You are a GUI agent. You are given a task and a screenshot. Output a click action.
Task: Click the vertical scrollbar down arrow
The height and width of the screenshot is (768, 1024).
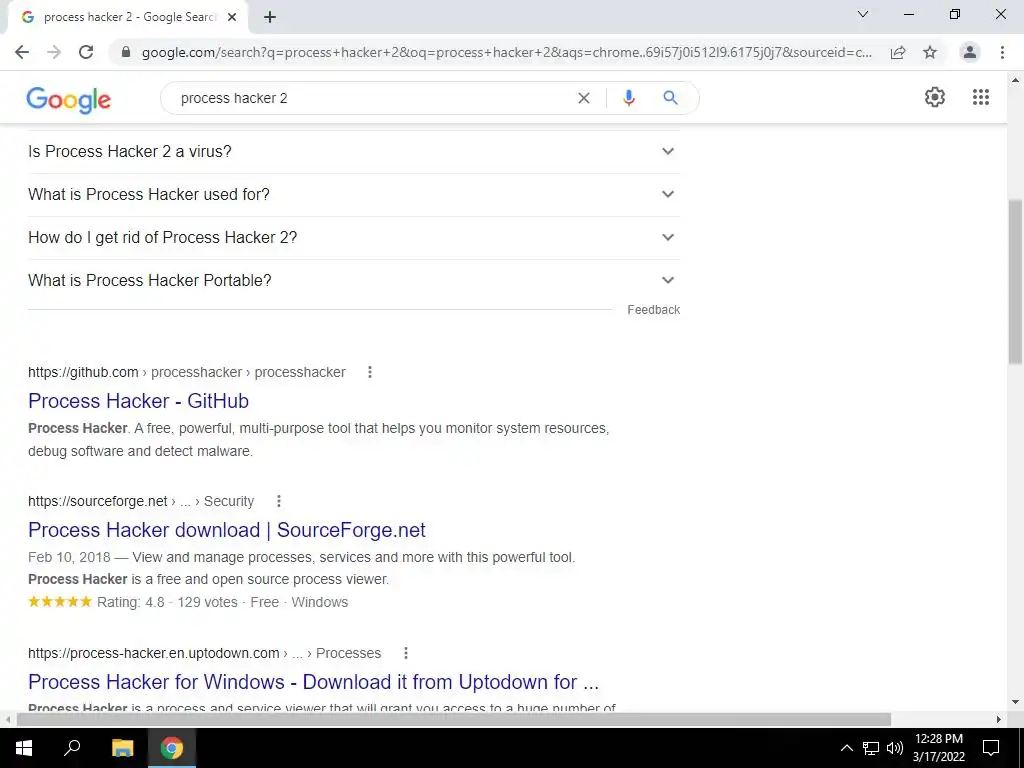click(1015, 703)
